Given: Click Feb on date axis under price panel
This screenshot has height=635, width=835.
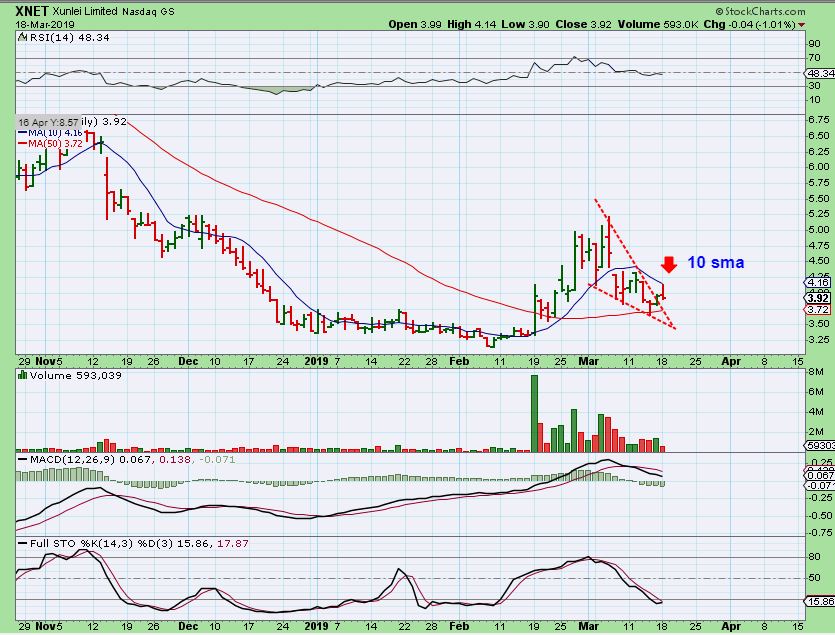Looking at the screenshot, I should click(x=459, y=361).
